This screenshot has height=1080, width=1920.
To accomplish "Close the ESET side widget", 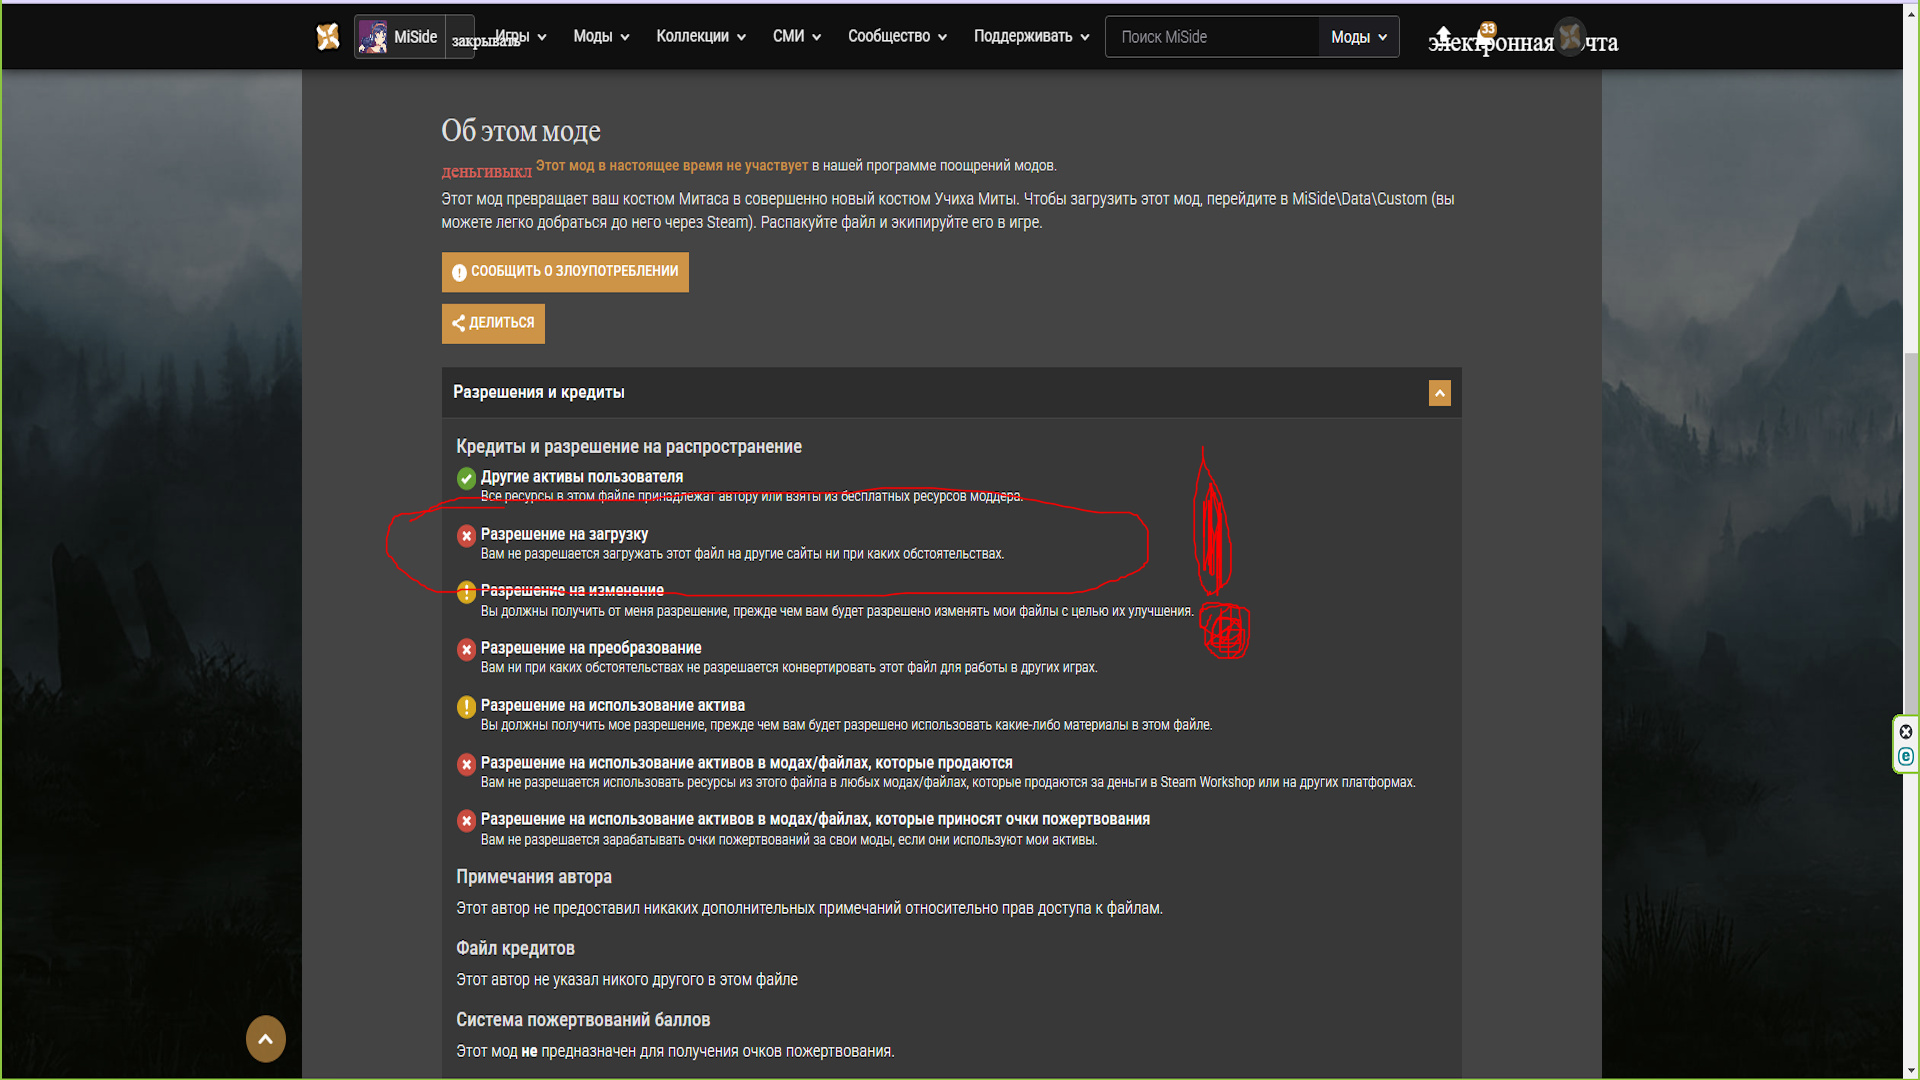I will (x=1906, y=731).
